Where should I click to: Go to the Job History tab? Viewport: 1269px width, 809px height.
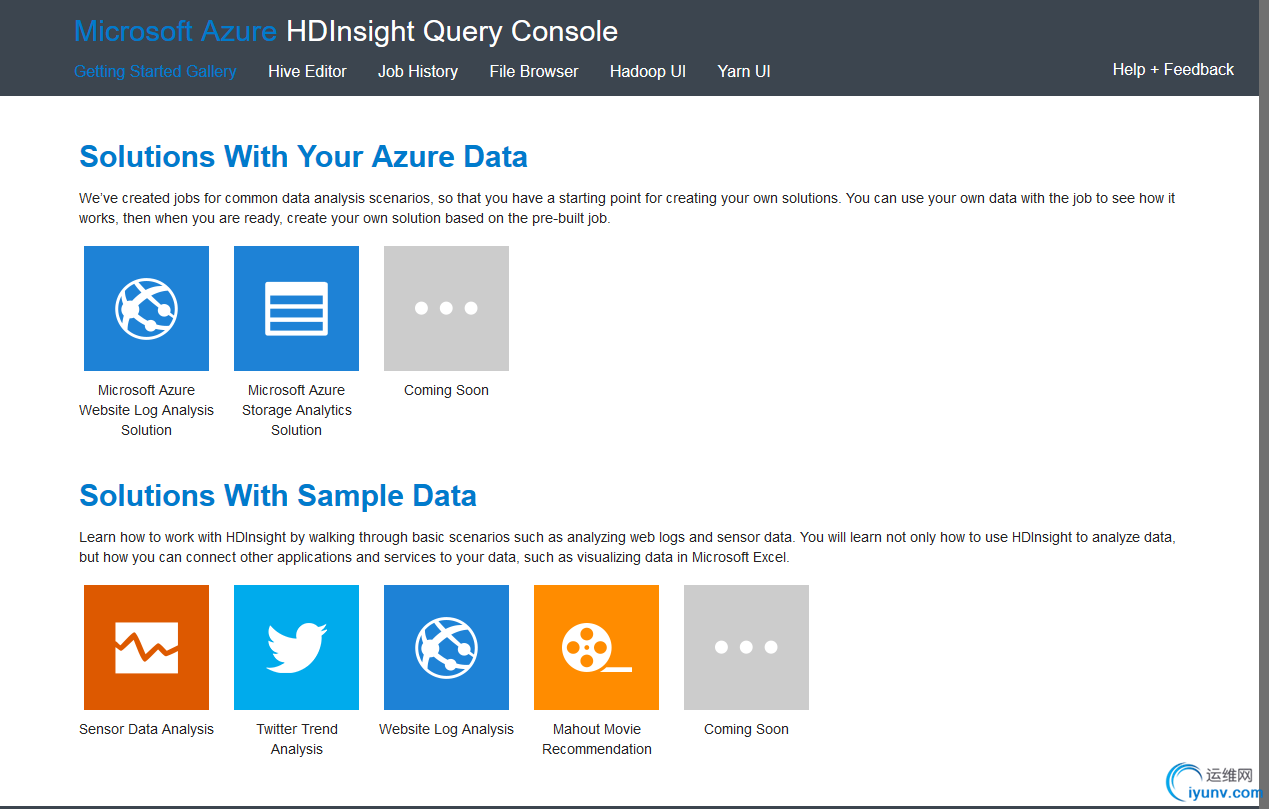point(418,71)
